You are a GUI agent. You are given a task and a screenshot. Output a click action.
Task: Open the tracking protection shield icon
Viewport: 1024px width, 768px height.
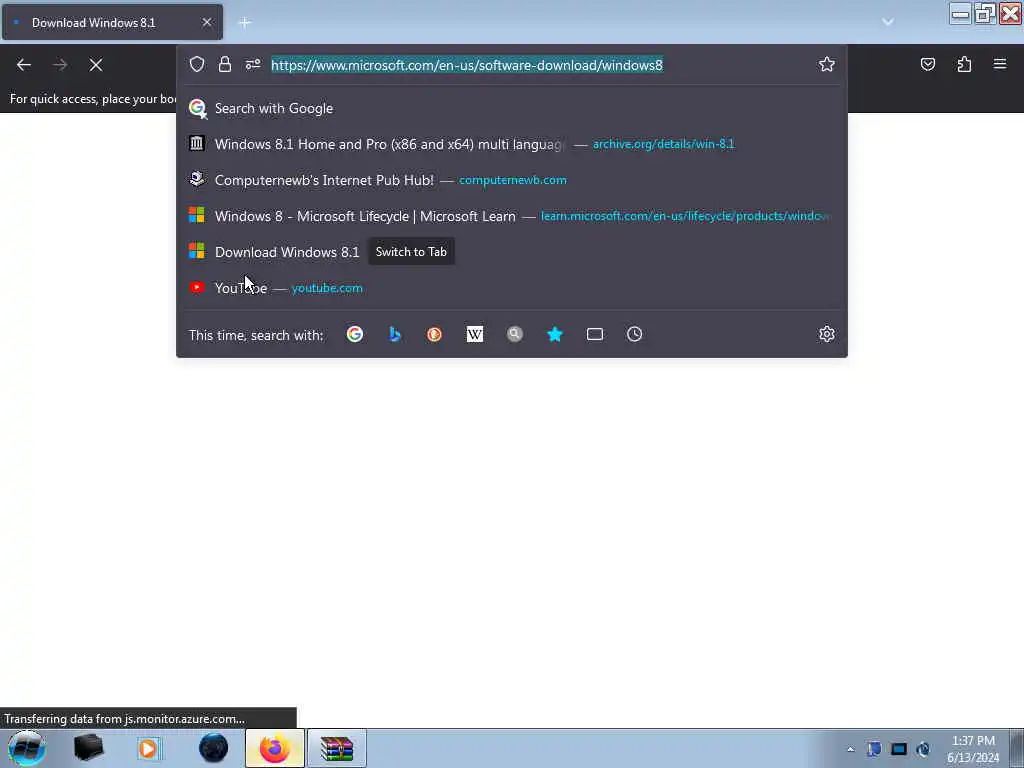[197, 64]
